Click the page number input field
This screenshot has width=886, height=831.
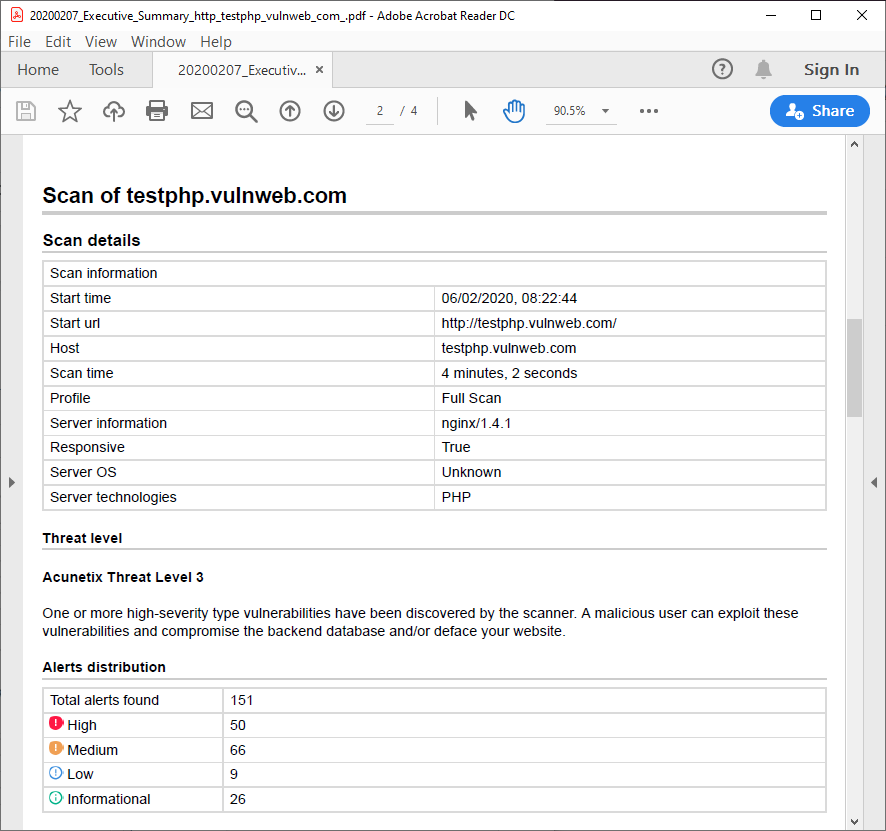click(380, 111)
